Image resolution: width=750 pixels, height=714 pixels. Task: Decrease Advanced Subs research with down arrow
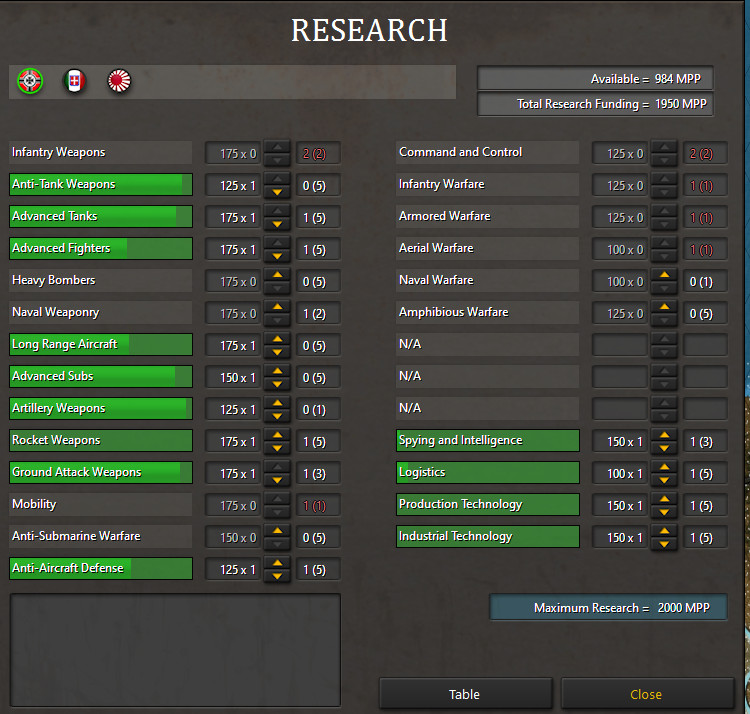click(277, 384)
